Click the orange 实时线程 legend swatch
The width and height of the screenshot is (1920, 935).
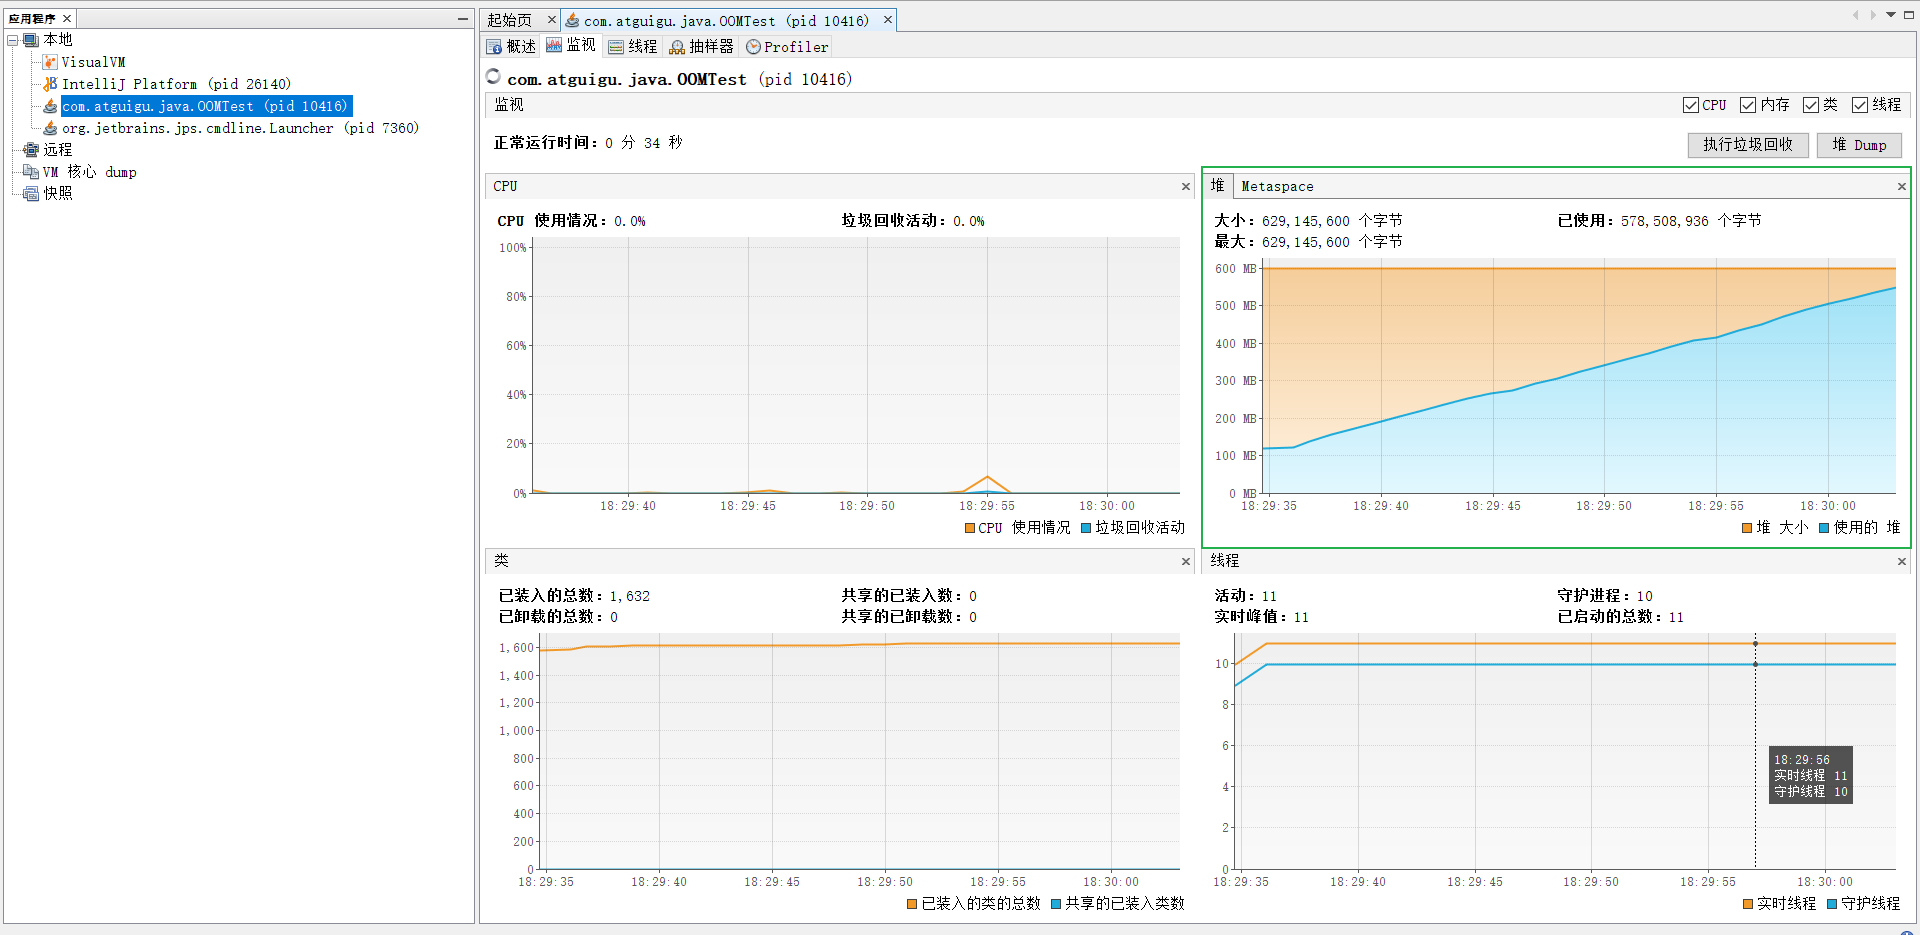[x=1748, y=904]
